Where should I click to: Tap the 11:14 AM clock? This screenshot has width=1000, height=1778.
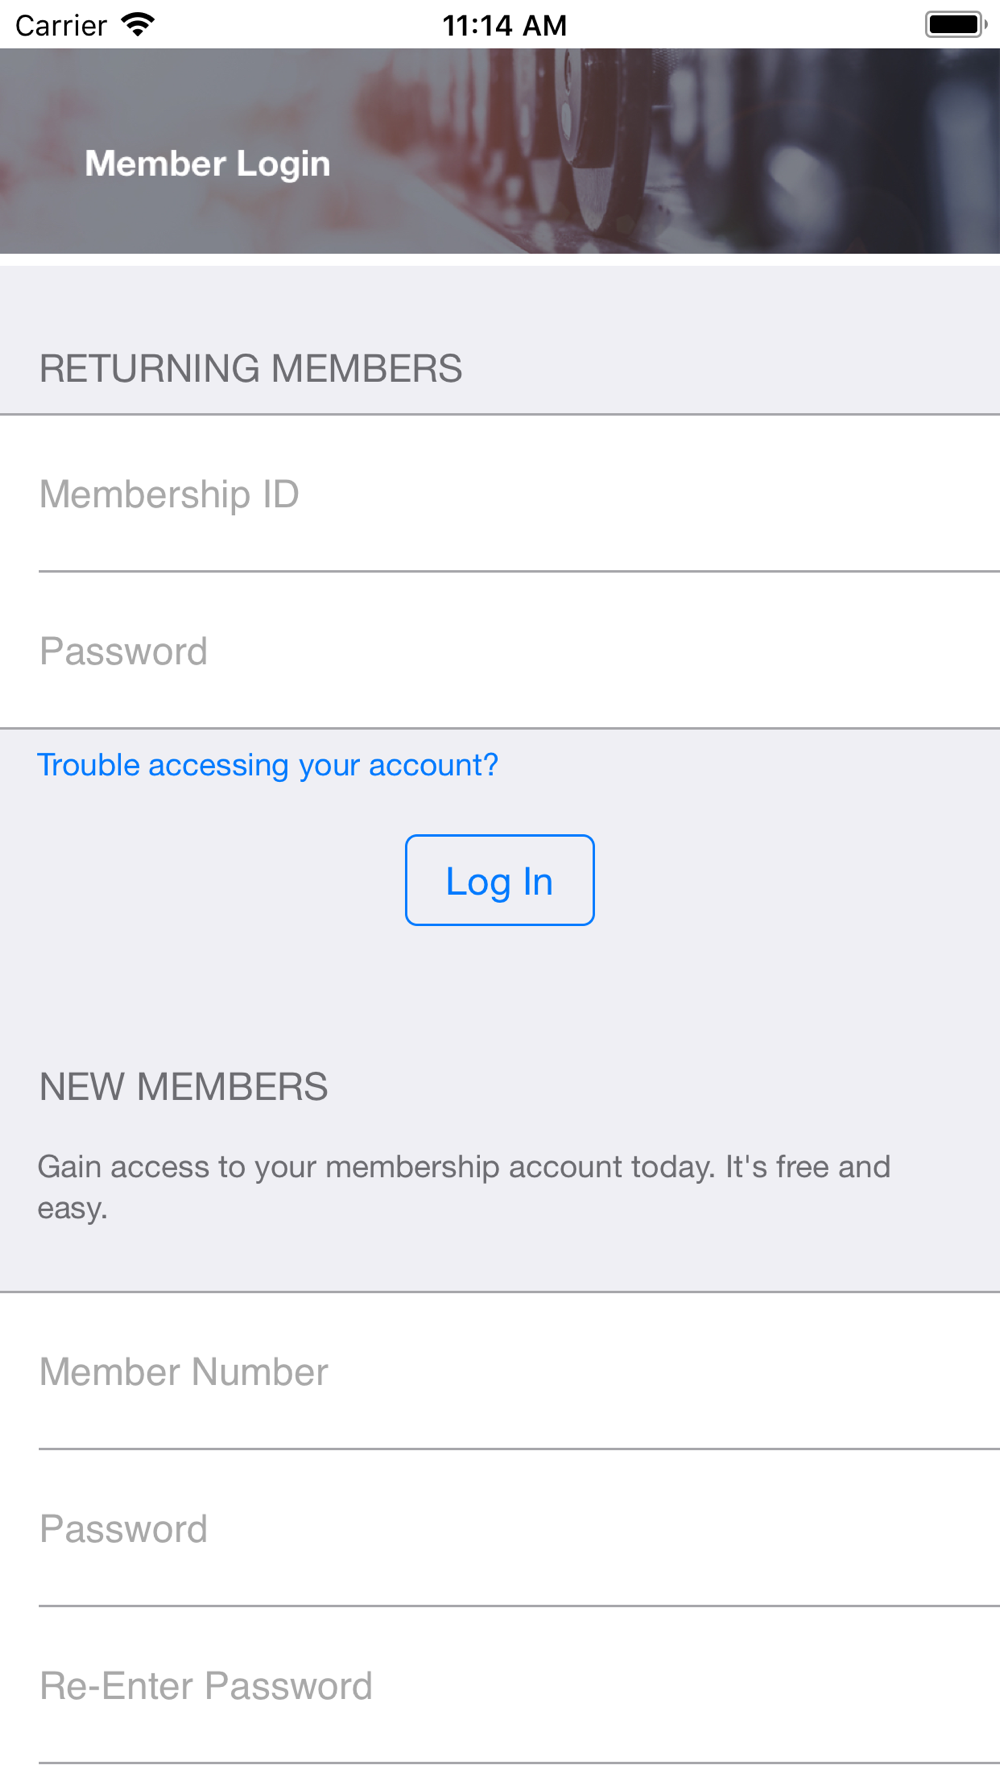pos(504,25)
